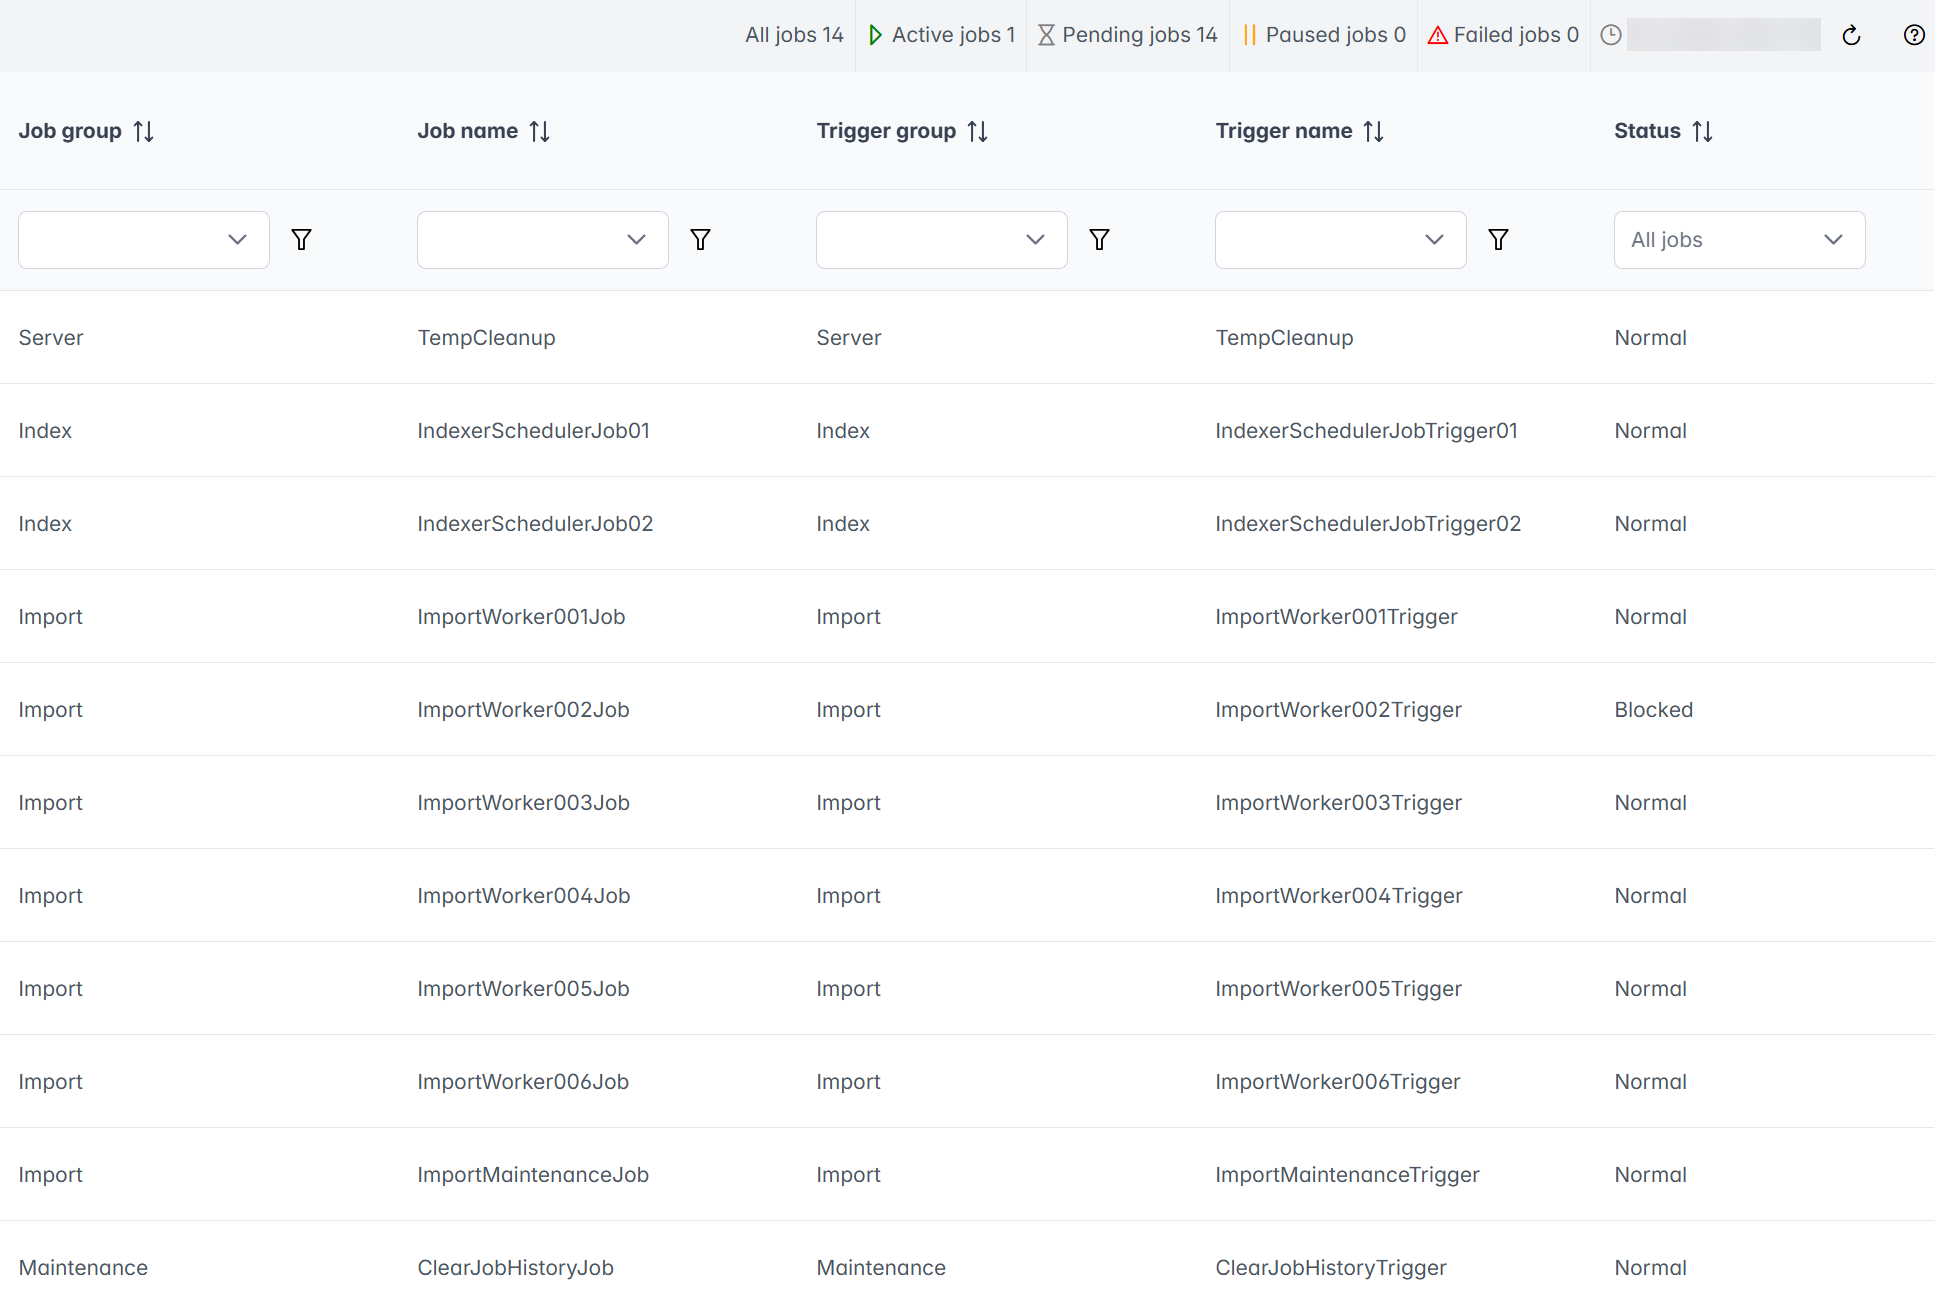Click the Trigger group filter funnel icon
The width and height of the screenshot is (1935, 1305).
coord(1099,240)
